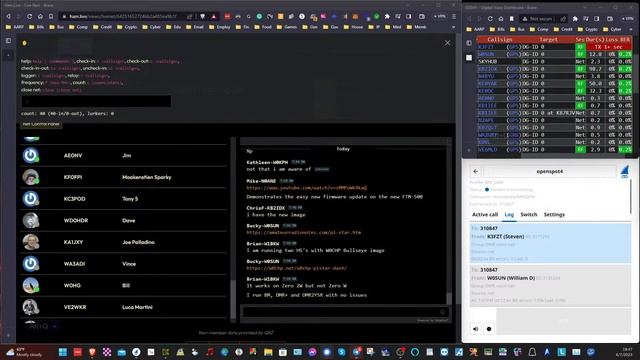Open the w0chp pistar-dash link in chat

pyautogui.click(x=296, y=268)
